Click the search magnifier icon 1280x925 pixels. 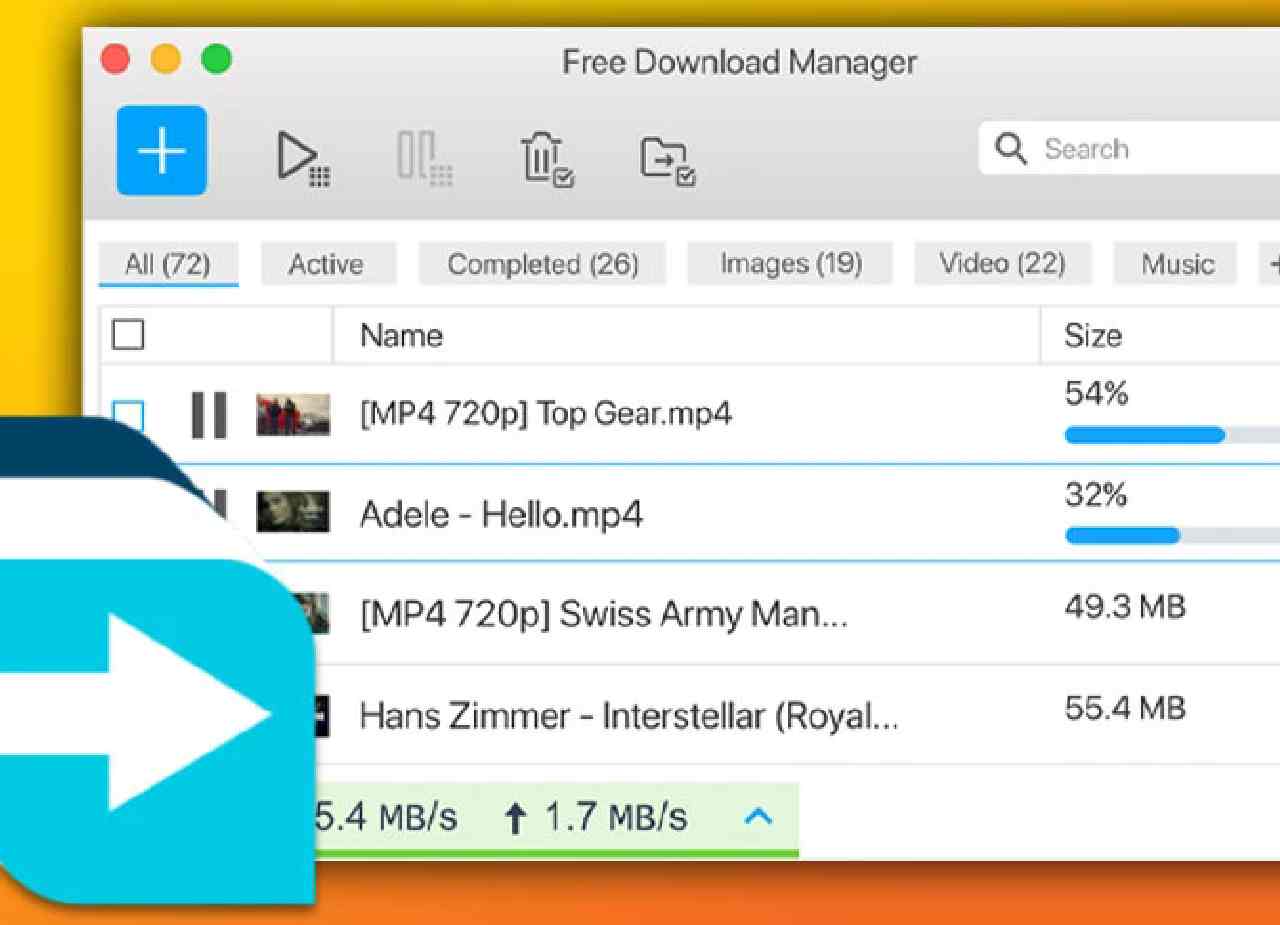point(1011,149)
